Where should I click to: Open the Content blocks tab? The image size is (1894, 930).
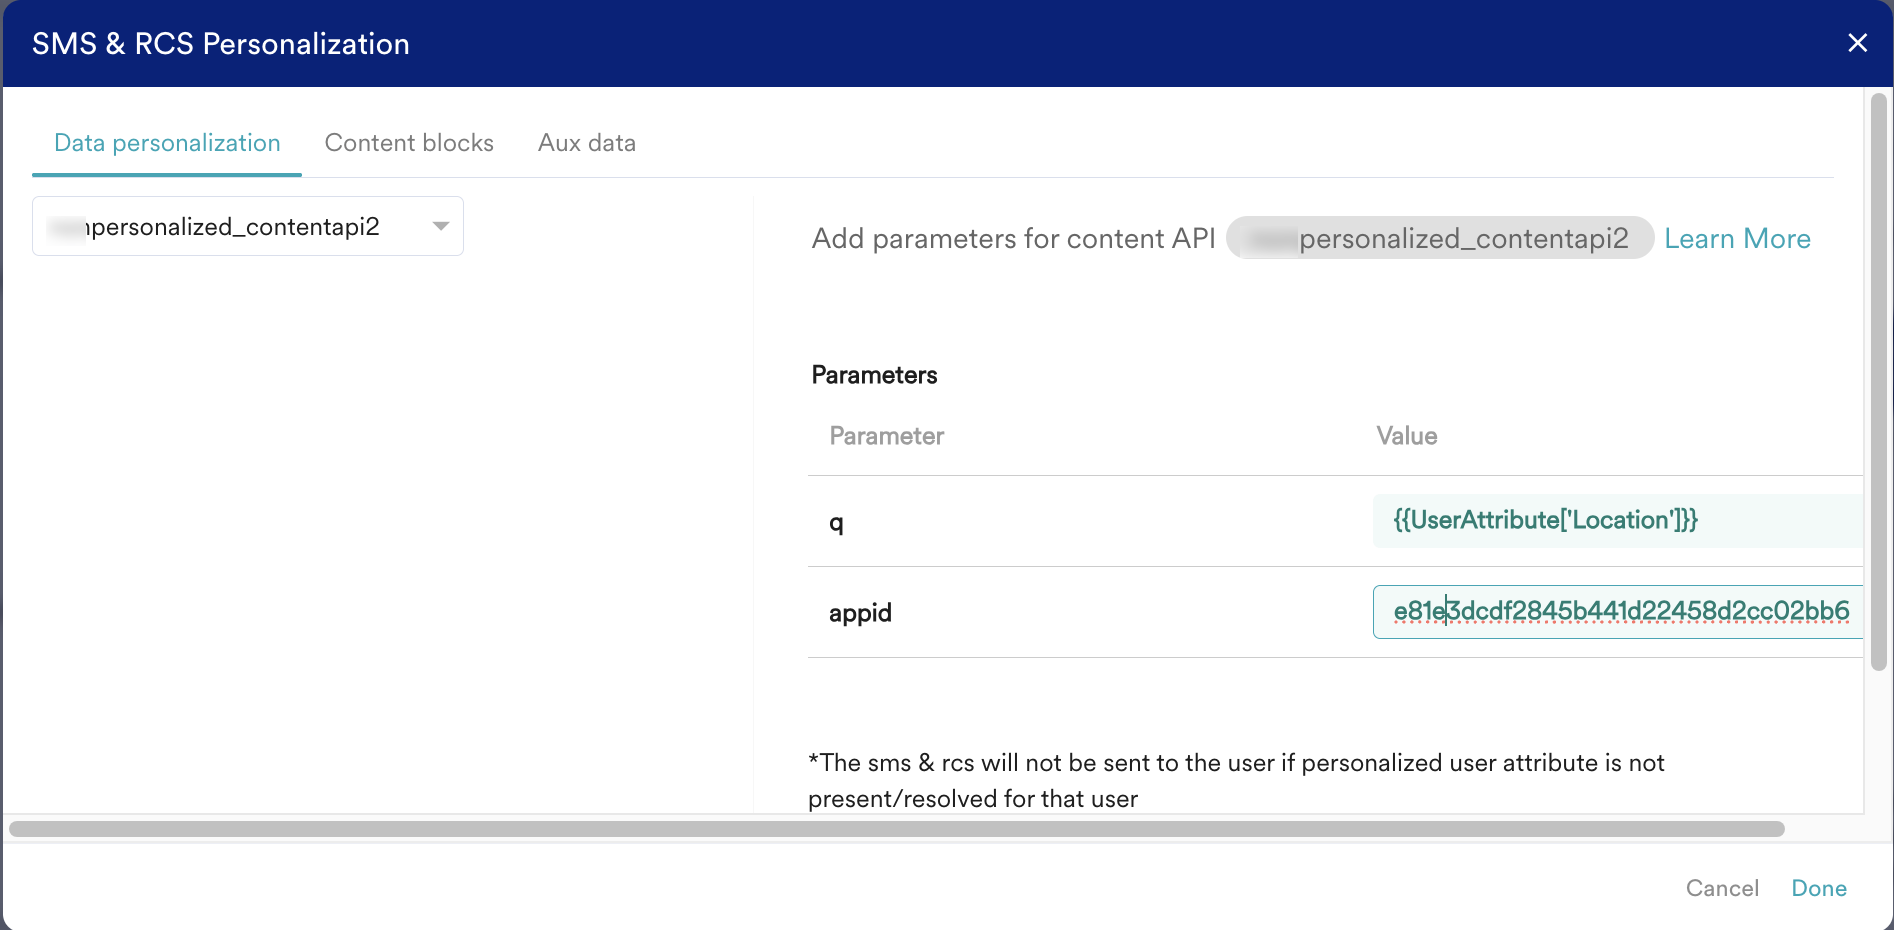coord(409,143)
